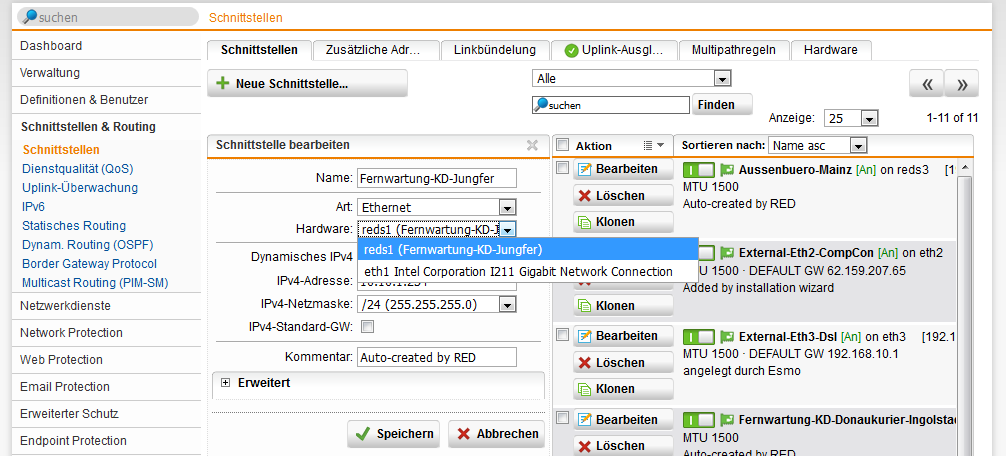
Task: Toggle External-Eth3-Dsl interface switch
Action: 699,336
